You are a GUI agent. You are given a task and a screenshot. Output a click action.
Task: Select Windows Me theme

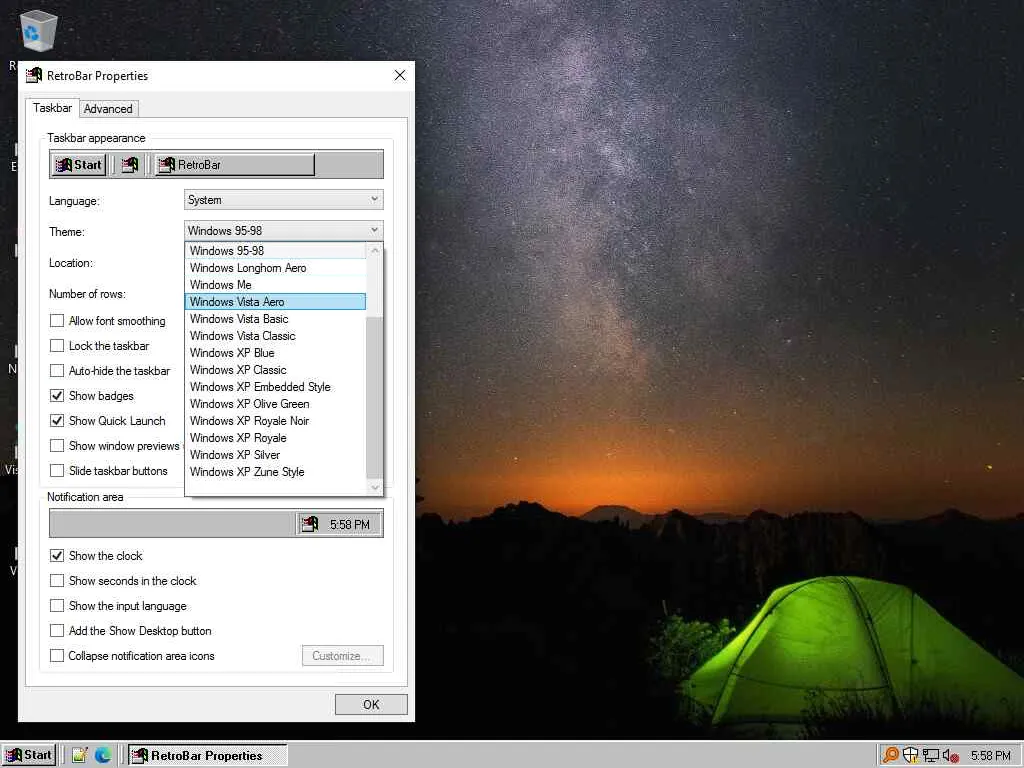pyautogui.click(x=276, y=285)
